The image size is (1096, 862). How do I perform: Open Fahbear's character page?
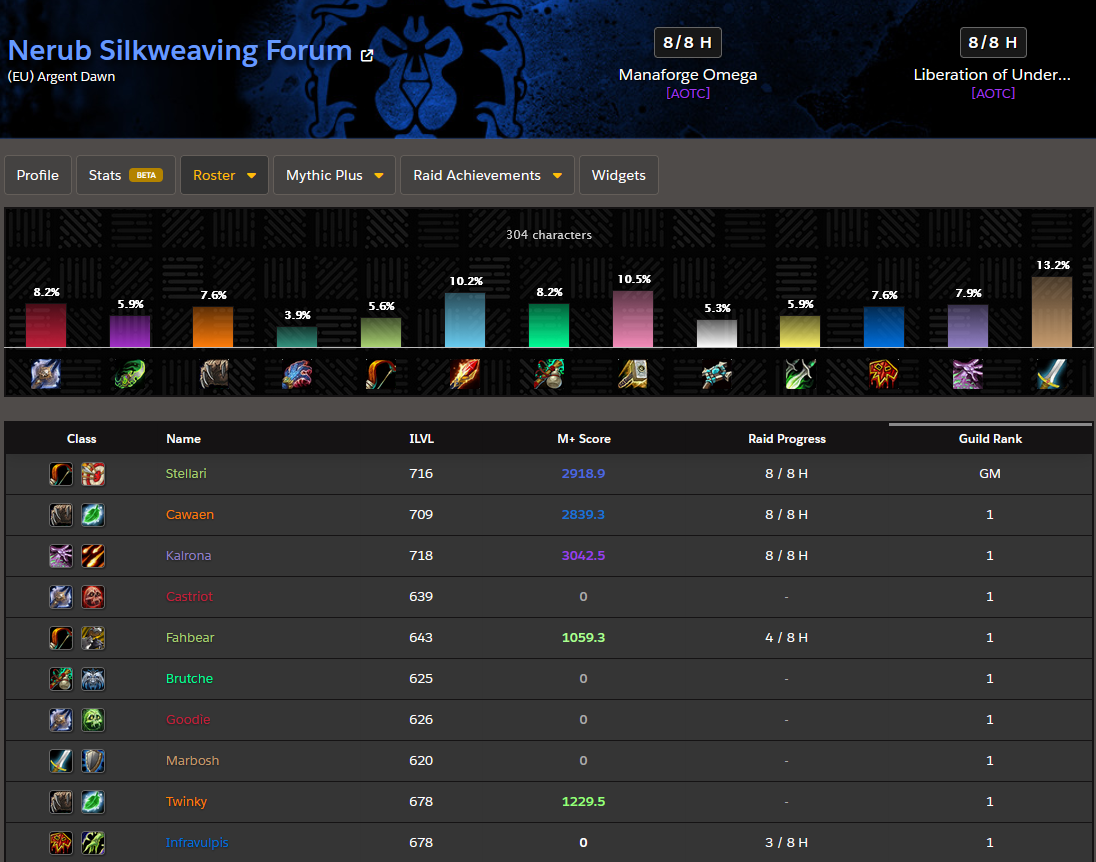(x=189, y=638)
